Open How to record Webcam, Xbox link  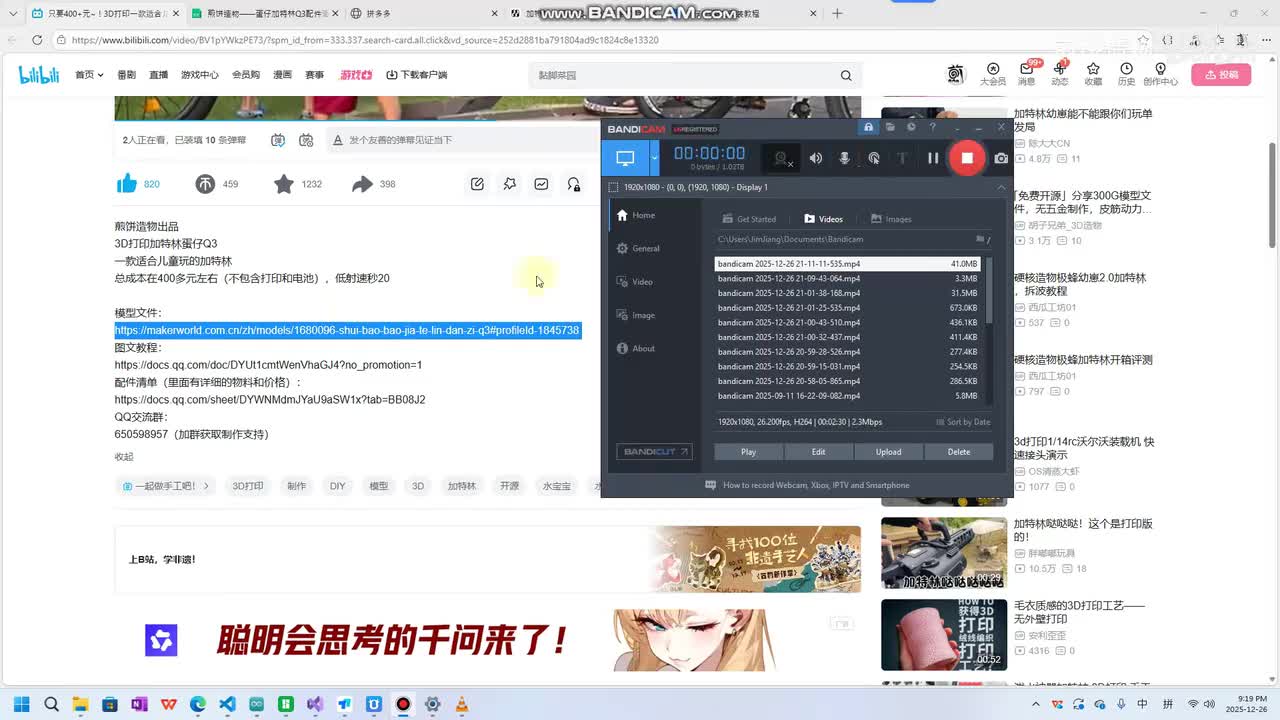click(x=807, y=485)
